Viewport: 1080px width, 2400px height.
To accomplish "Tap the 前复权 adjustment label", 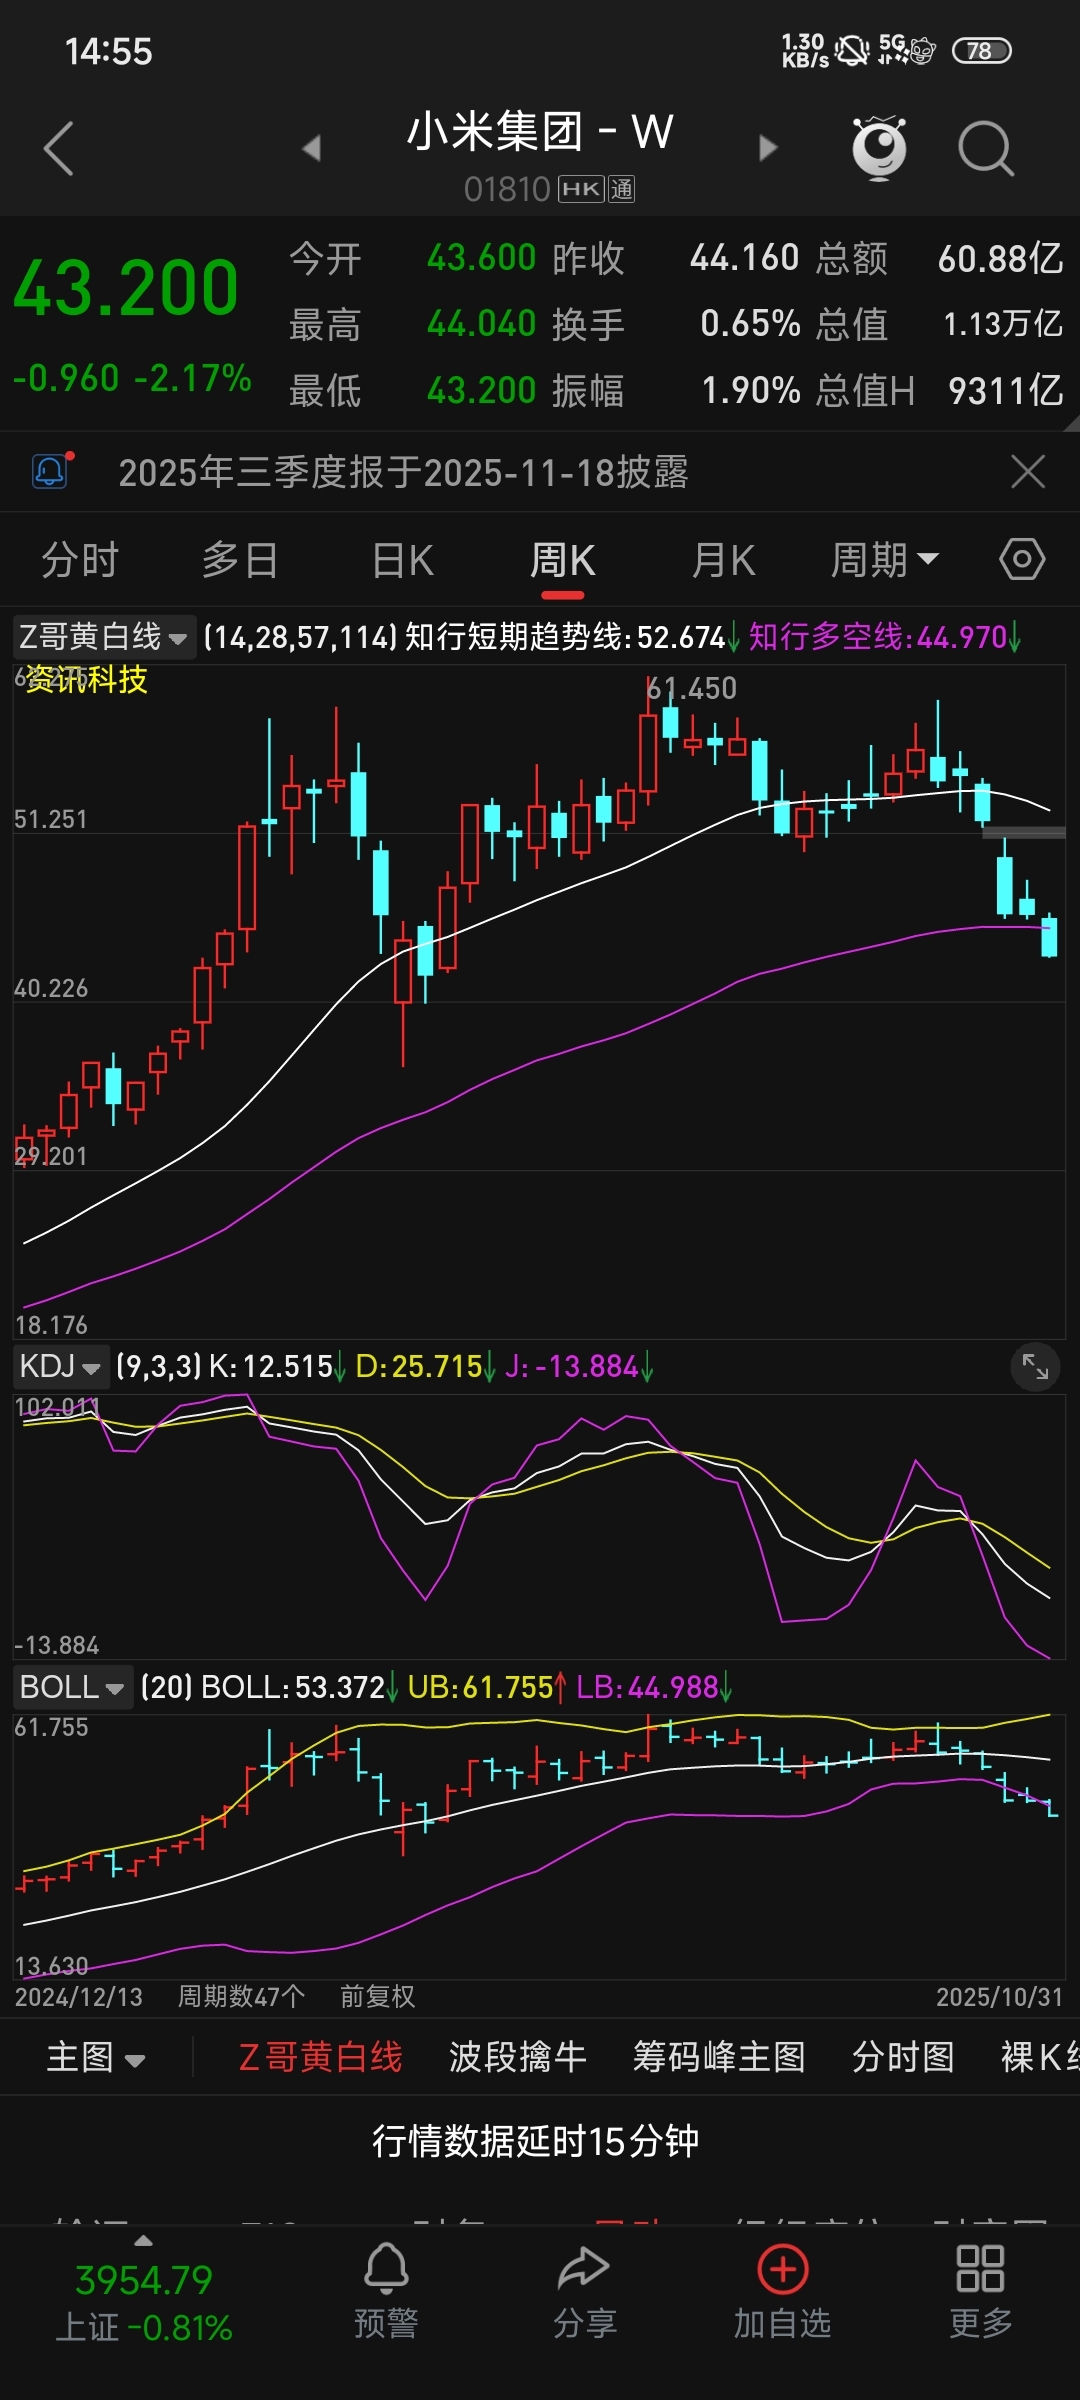I will click(377, 1997).
